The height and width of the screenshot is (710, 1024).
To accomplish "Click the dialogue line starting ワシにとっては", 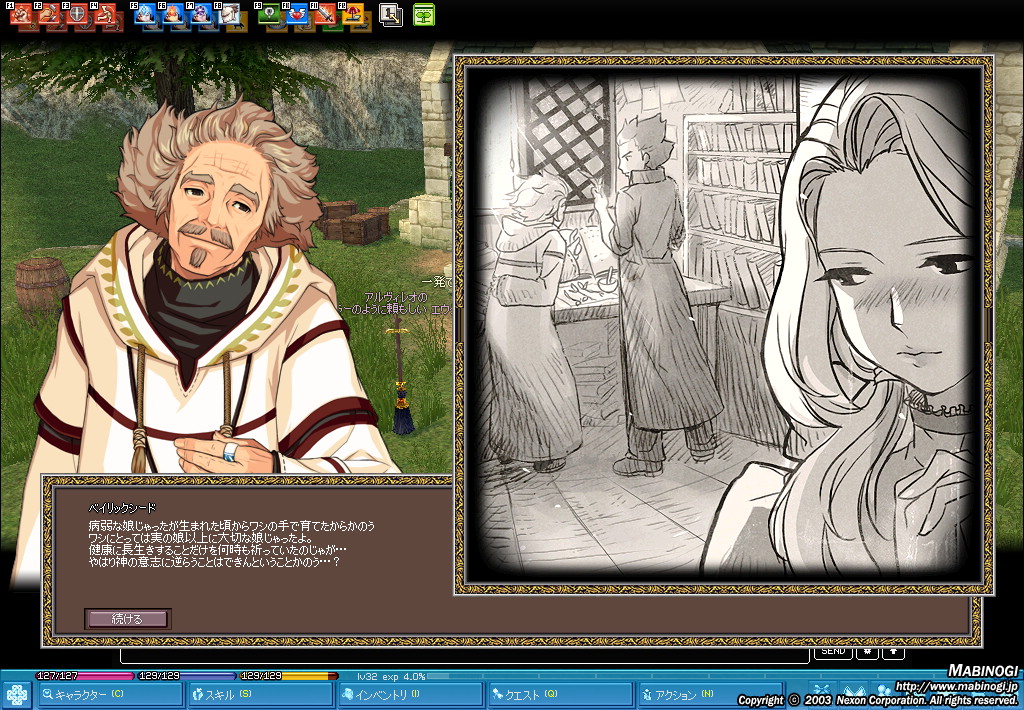I will pyautogui.click(x=201, y=538).
